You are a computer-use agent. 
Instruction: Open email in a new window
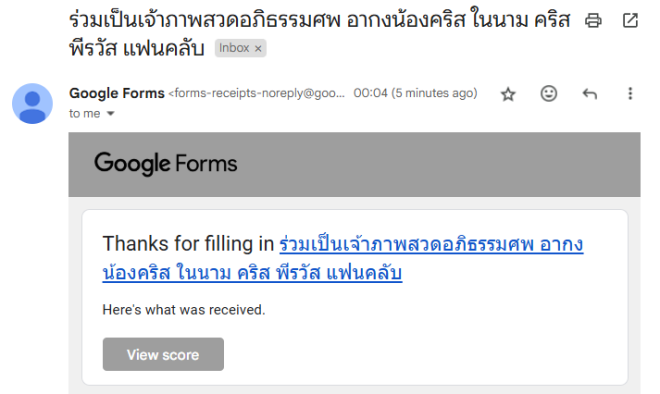[x=630, y=20]
